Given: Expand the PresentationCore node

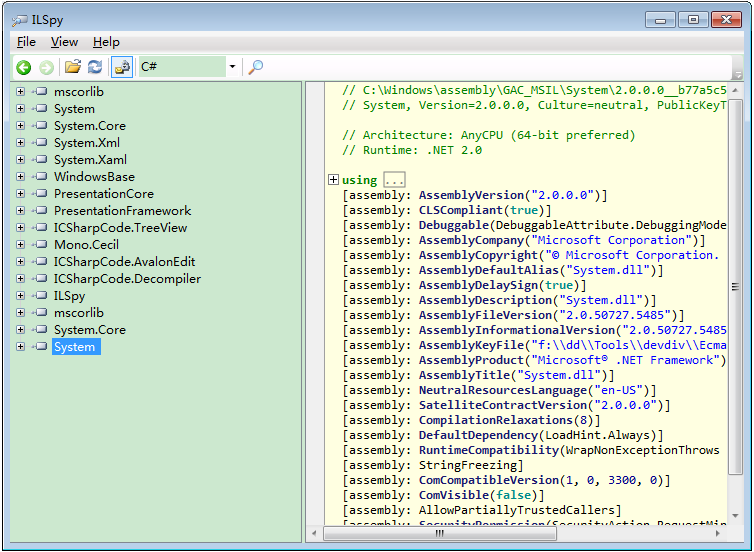Looking at the screenshot, I should tap(20, 193).
